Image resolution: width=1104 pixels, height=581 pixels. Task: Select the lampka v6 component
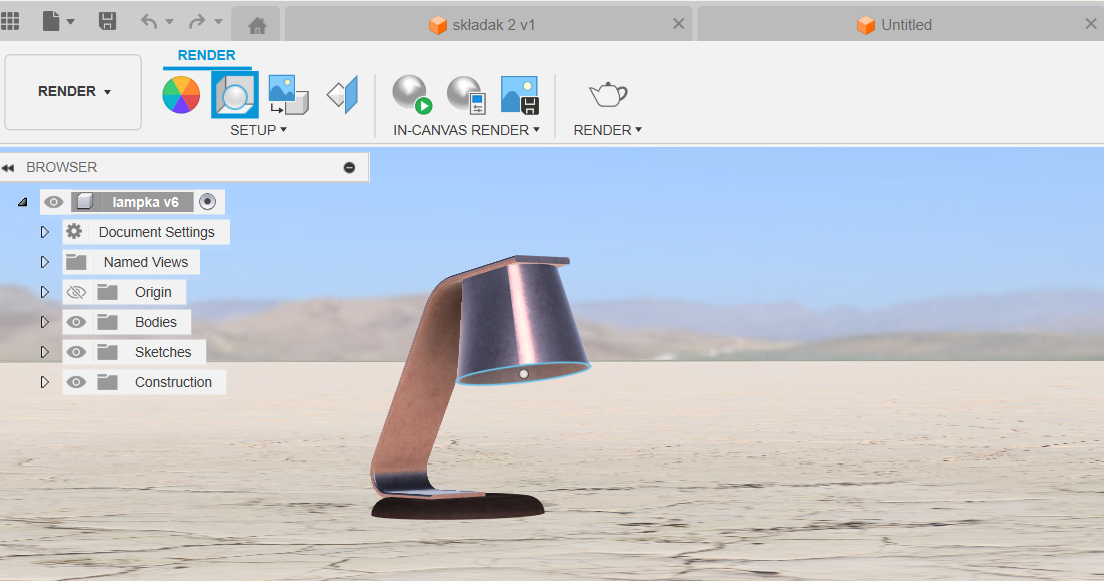(x=145, y=202)
